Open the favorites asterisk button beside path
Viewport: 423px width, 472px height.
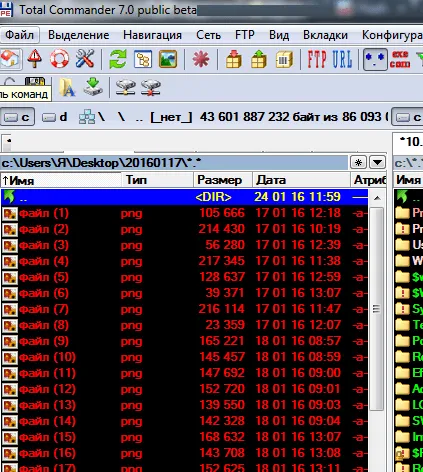pyautogui.click(x=359, y=163)
